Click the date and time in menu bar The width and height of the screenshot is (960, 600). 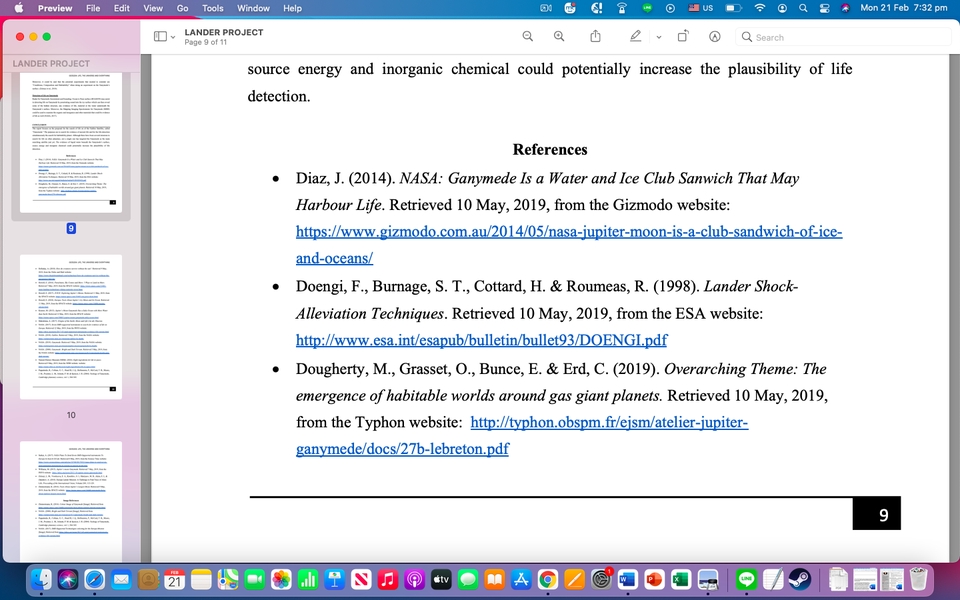click(904, 8)
